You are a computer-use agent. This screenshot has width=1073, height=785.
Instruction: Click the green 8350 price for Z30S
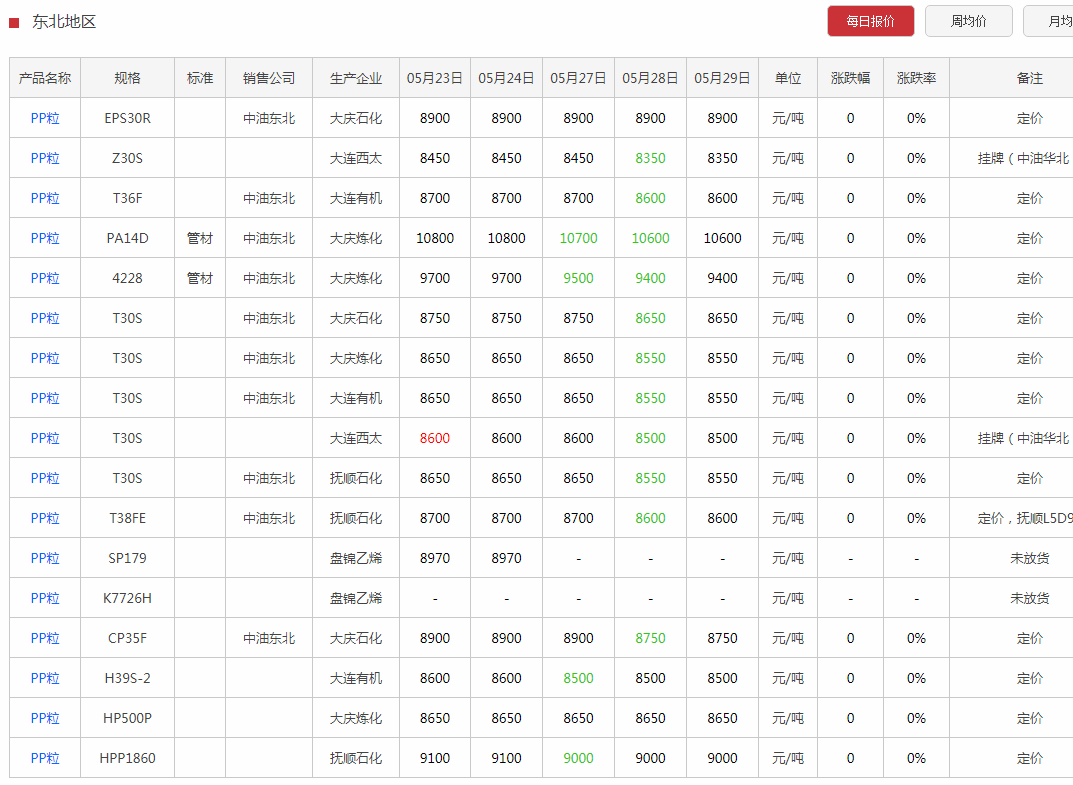650,158
